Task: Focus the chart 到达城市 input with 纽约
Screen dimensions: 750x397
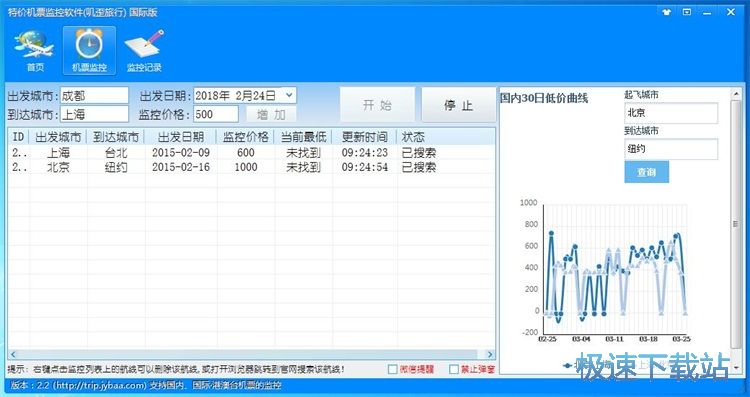Action: pyautogui.click(x=671, y=149)
